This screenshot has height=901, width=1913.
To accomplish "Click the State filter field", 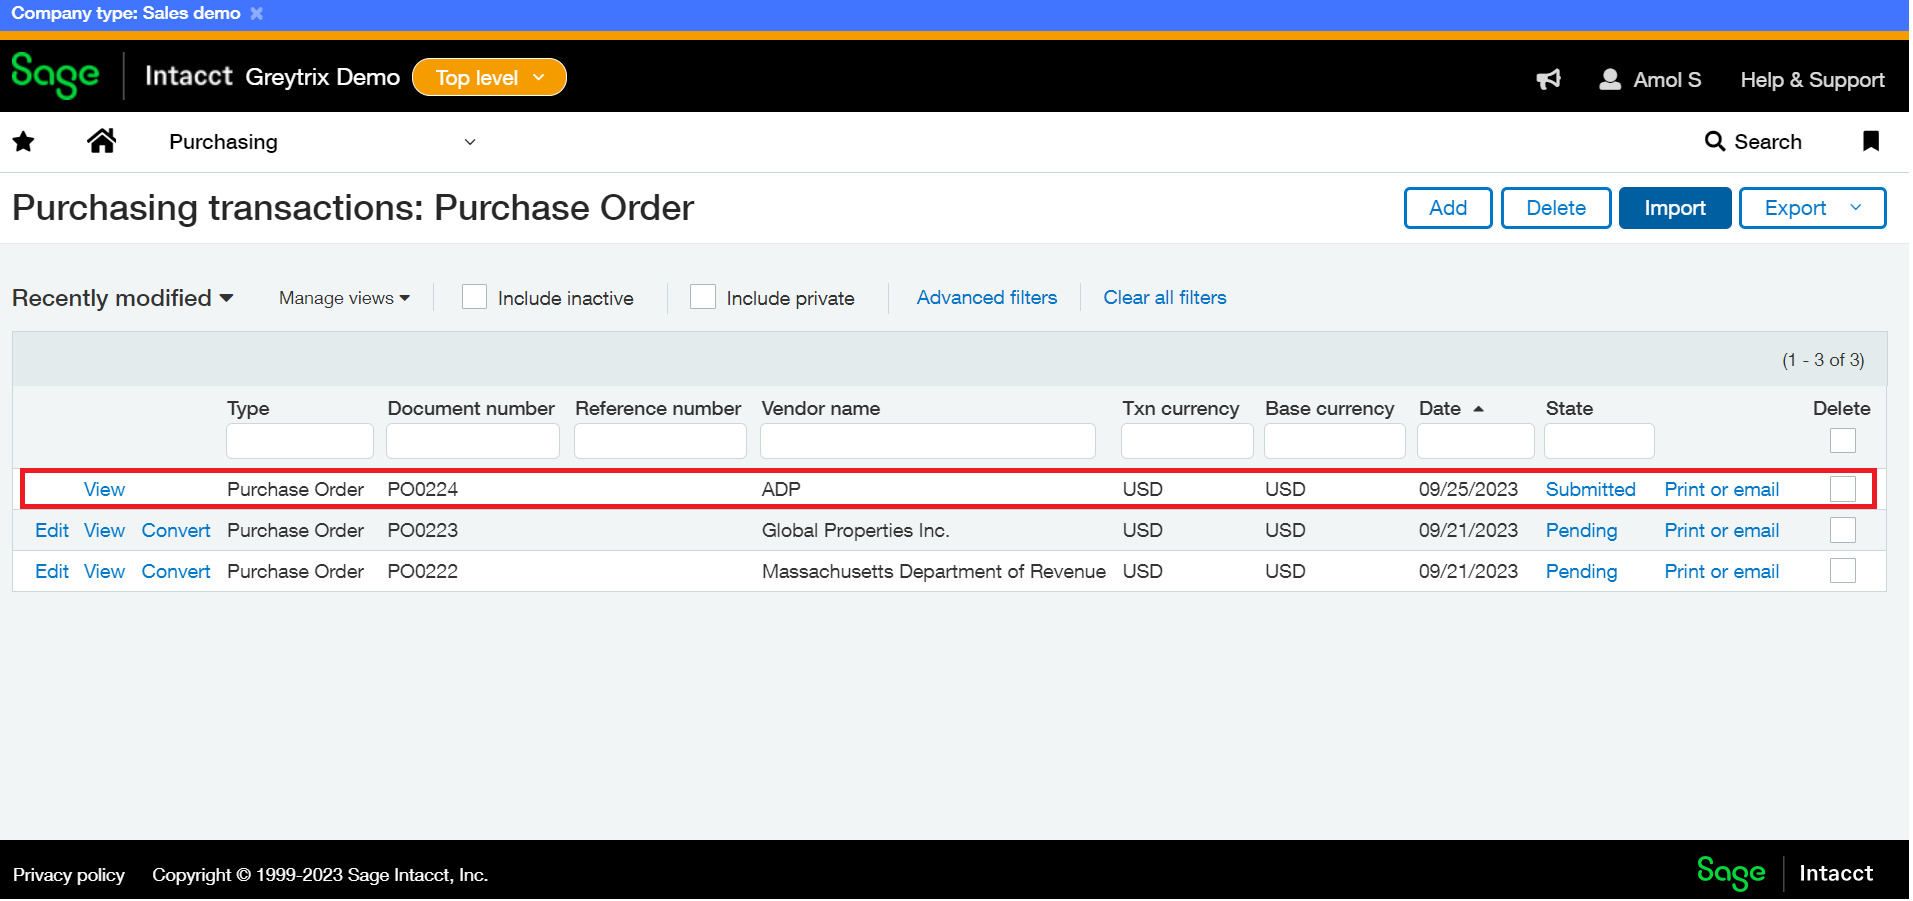I will 1599,441.
